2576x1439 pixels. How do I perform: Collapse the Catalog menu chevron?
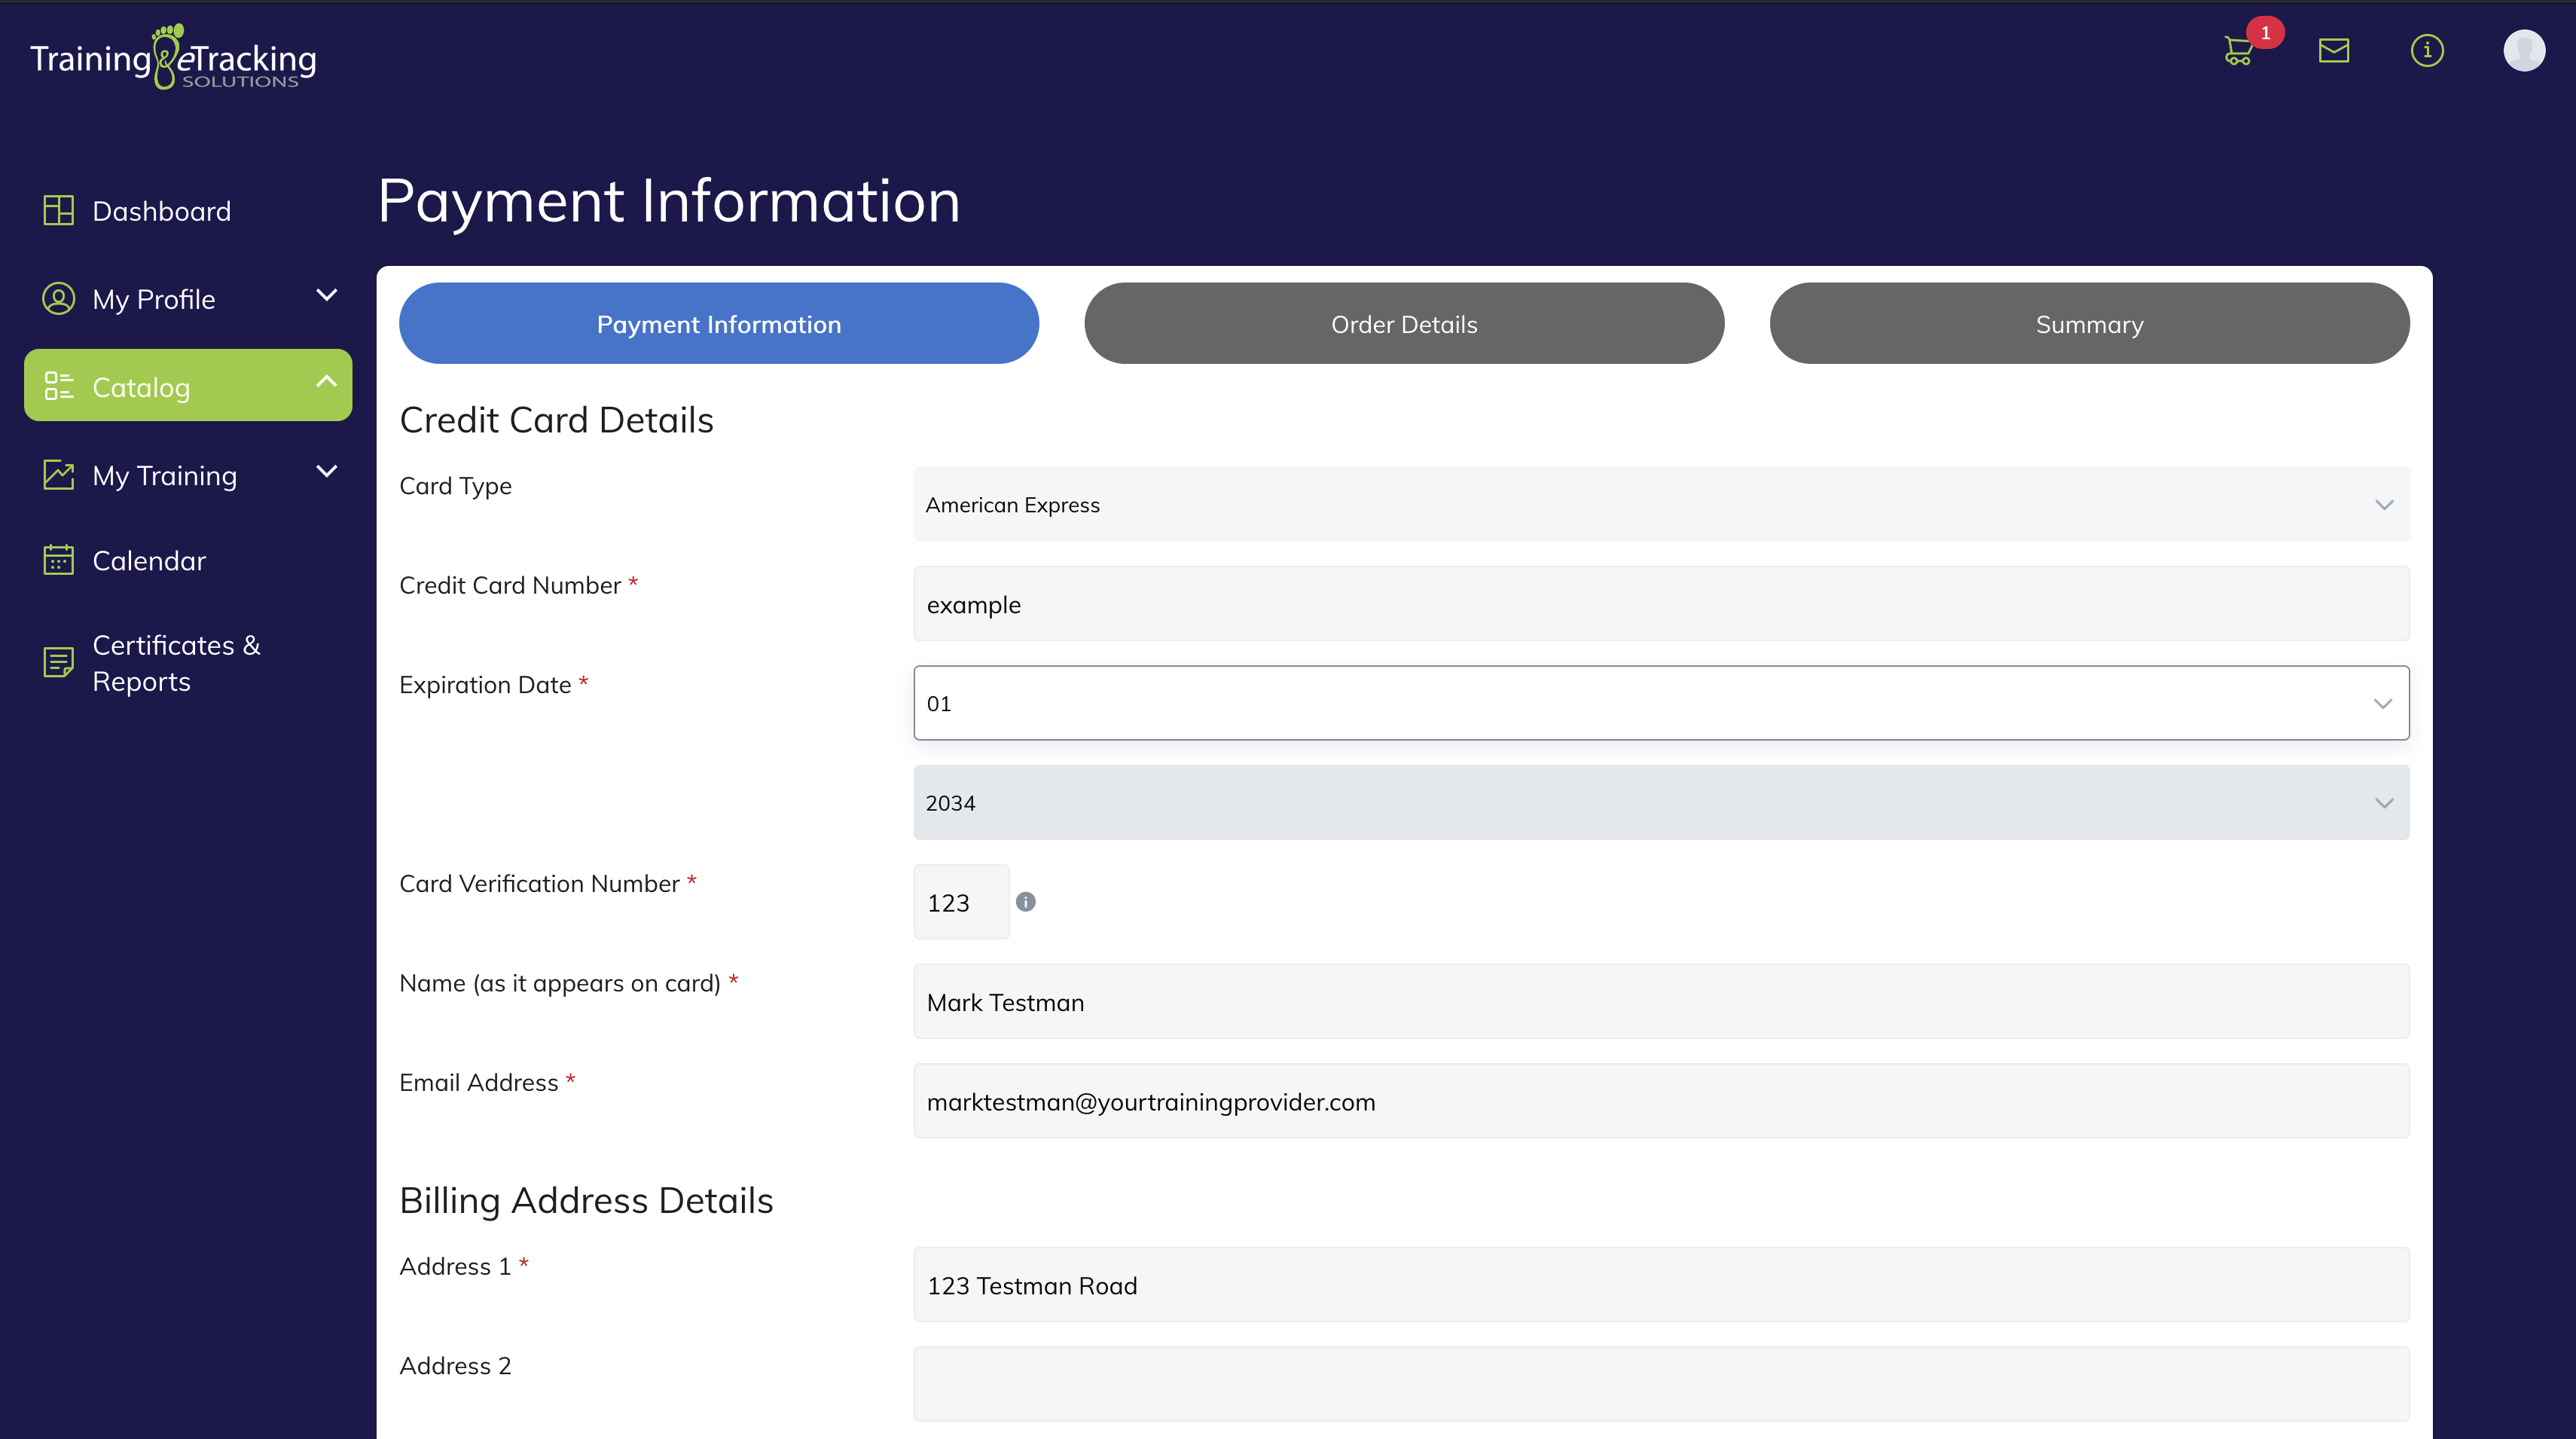[x=326, y=382]
